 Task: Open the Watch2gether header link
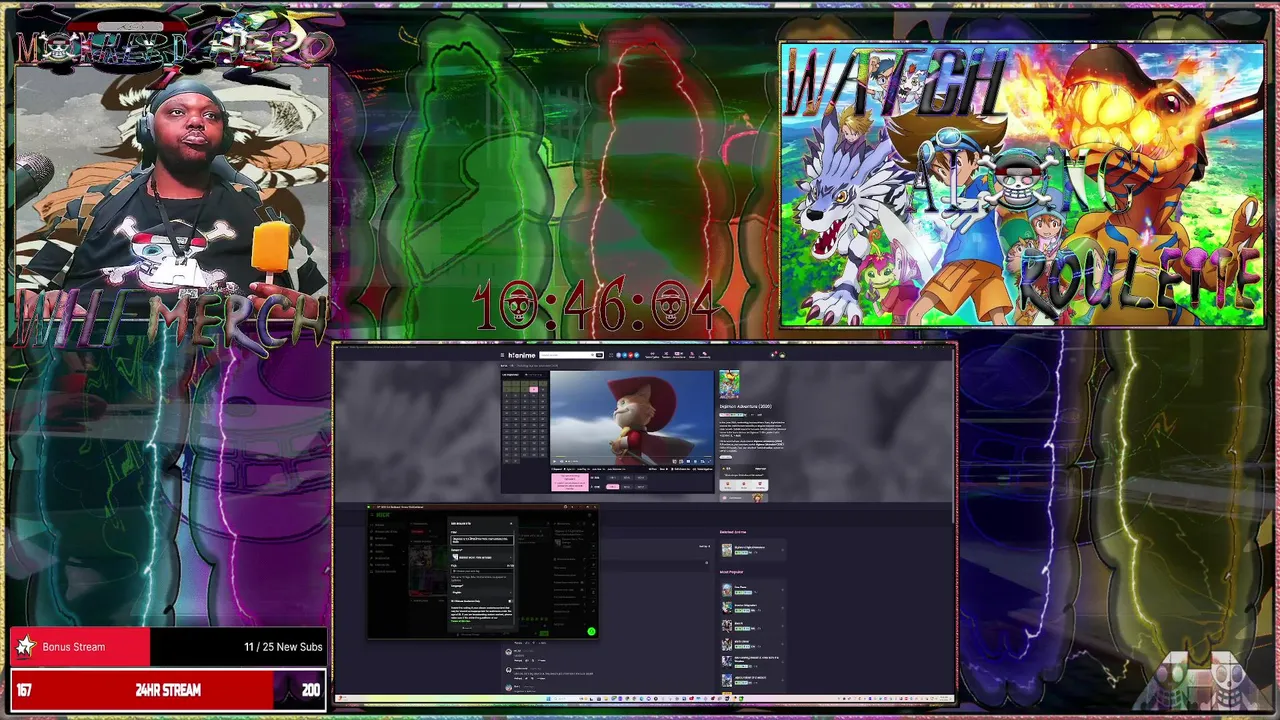pos(652,355)
